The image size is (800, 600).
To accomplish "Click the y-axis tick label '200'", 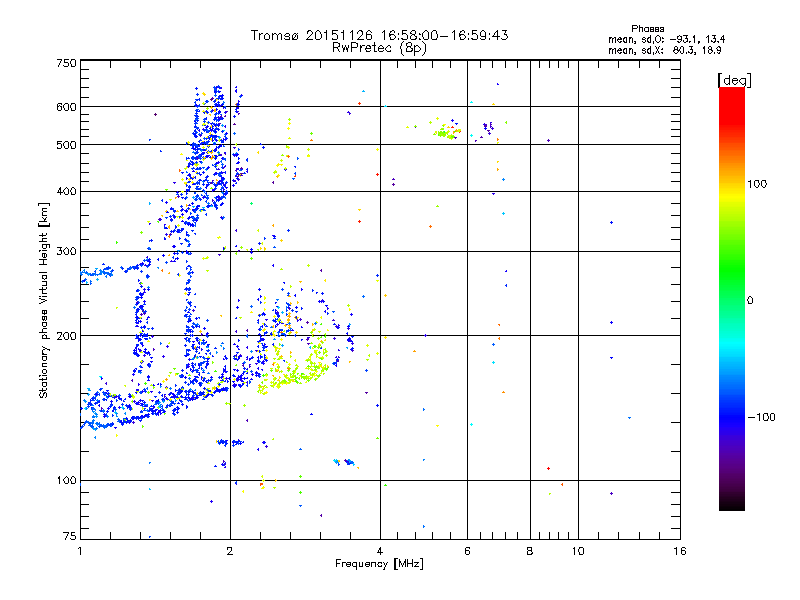I will click(66, 336).
